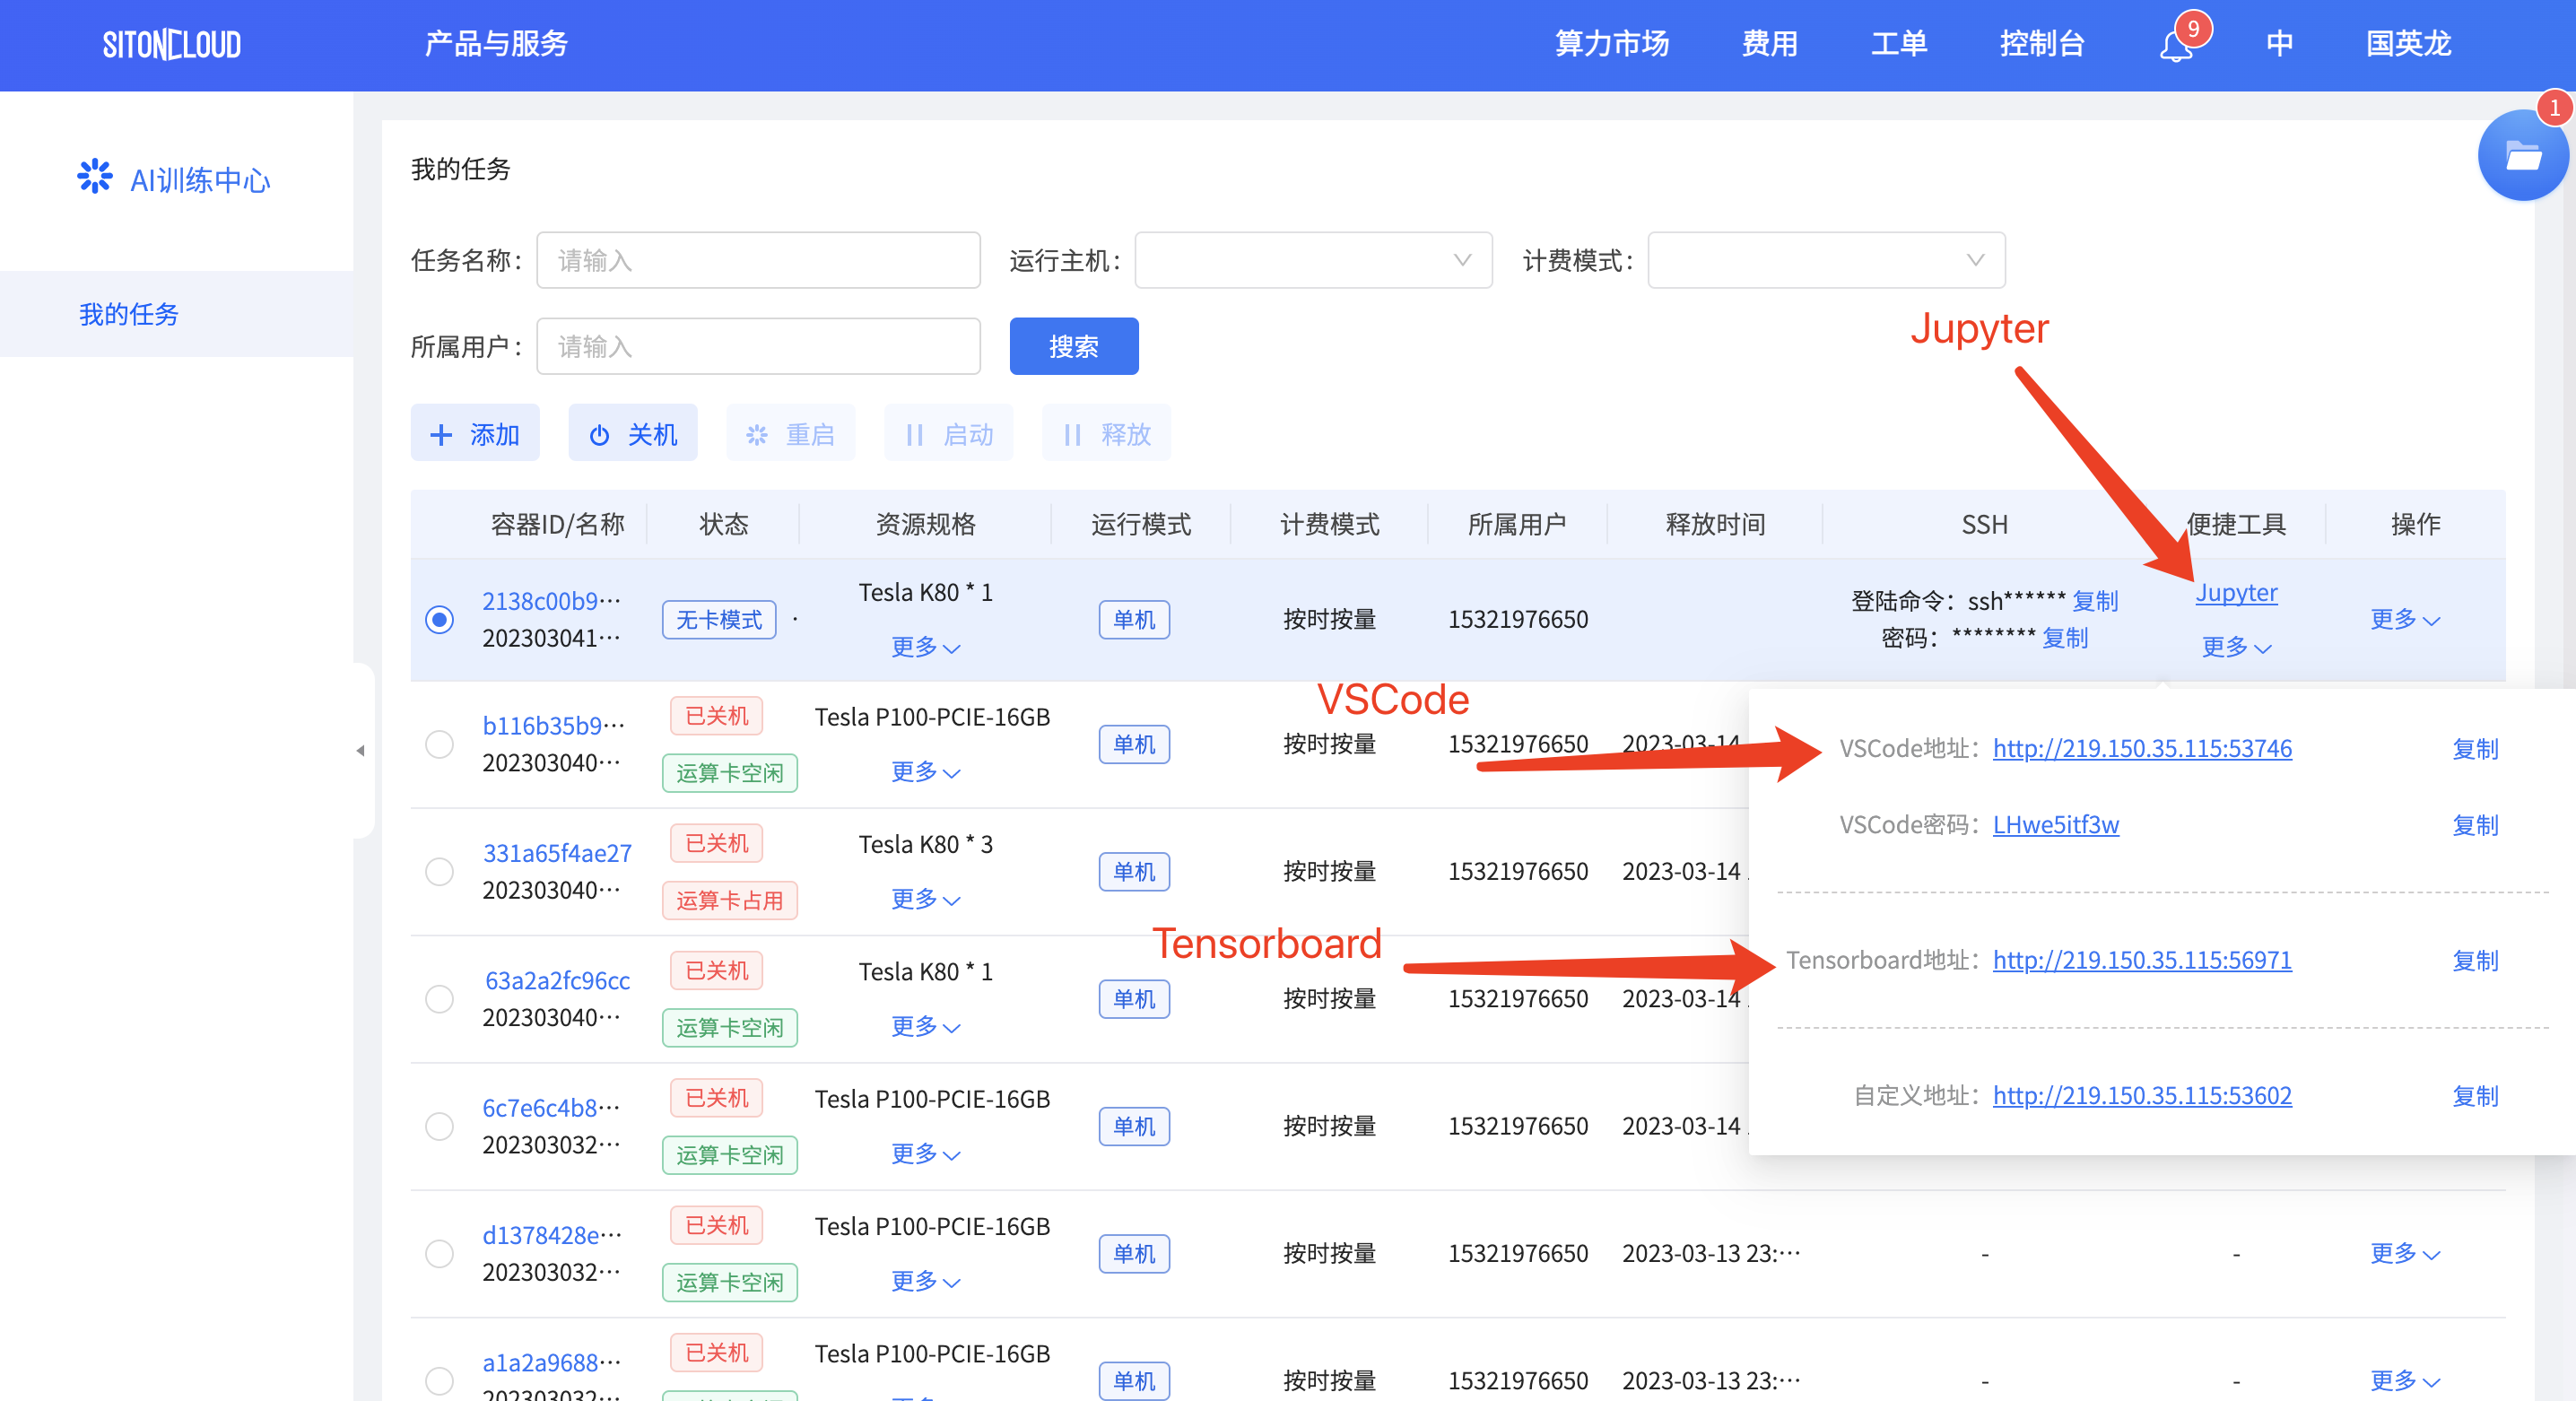This screenshot has width=2576, height=1401.
Task: Open the 工单 menu item
Action: tap(1899, 44)
